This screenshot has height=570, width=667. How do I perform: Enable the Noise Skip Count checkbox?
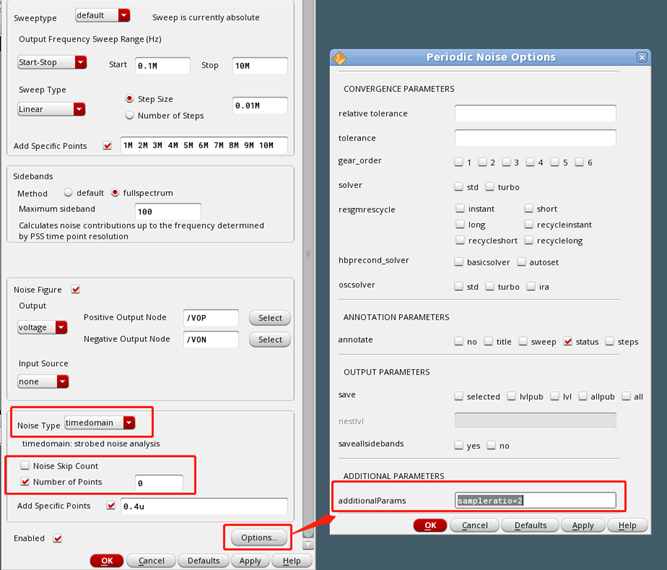pos(24,466)
